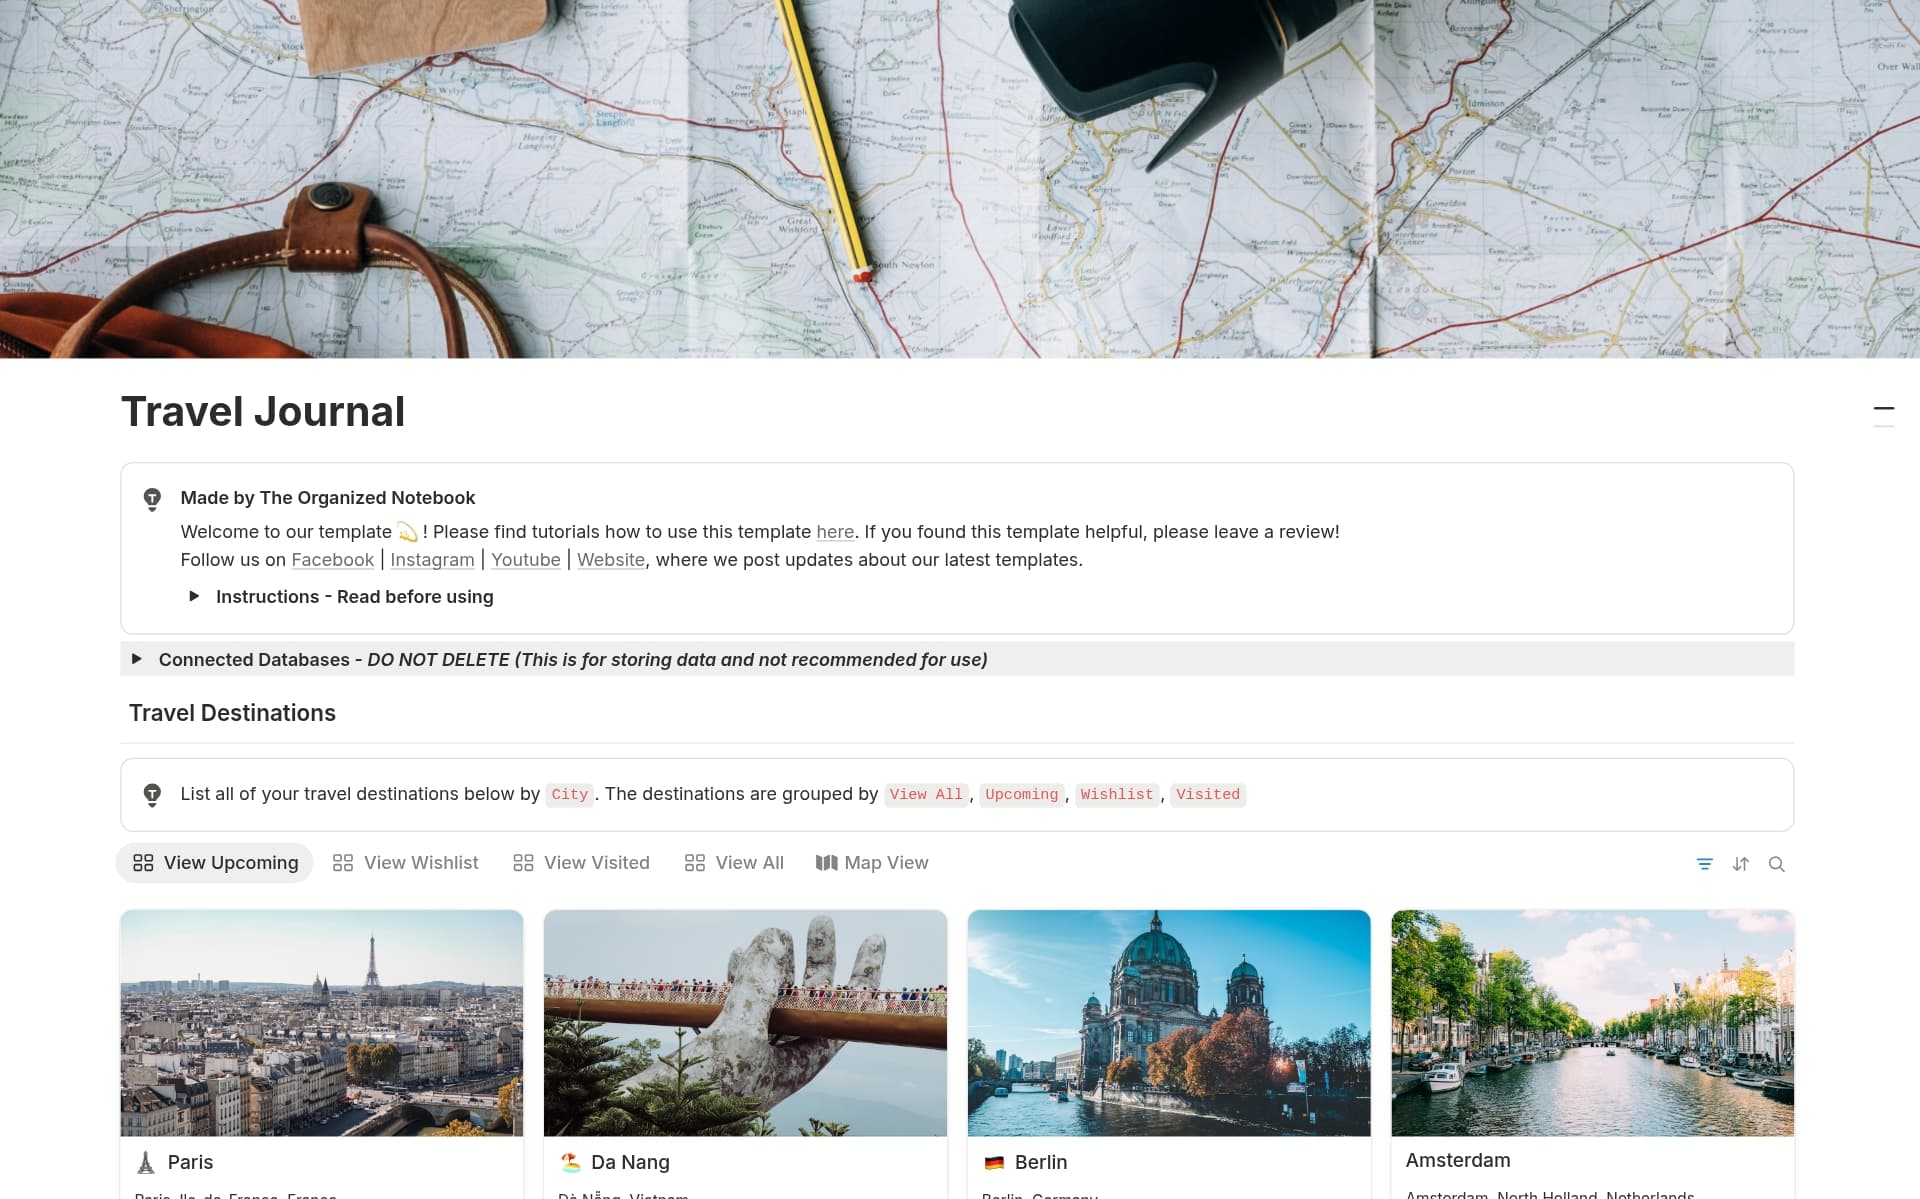Switch to the View Visited tab
Viewport: 1920px width, 1199px height.
point(595,862)
